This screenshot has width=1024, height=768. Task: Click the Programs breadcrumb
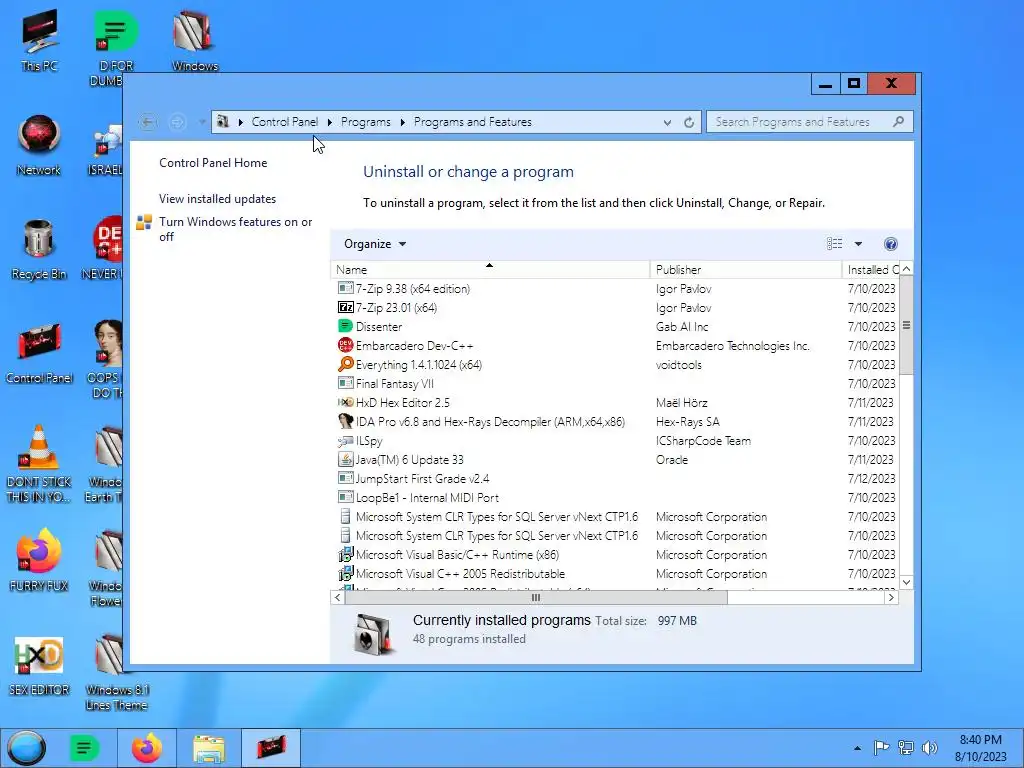pos(366,122)
